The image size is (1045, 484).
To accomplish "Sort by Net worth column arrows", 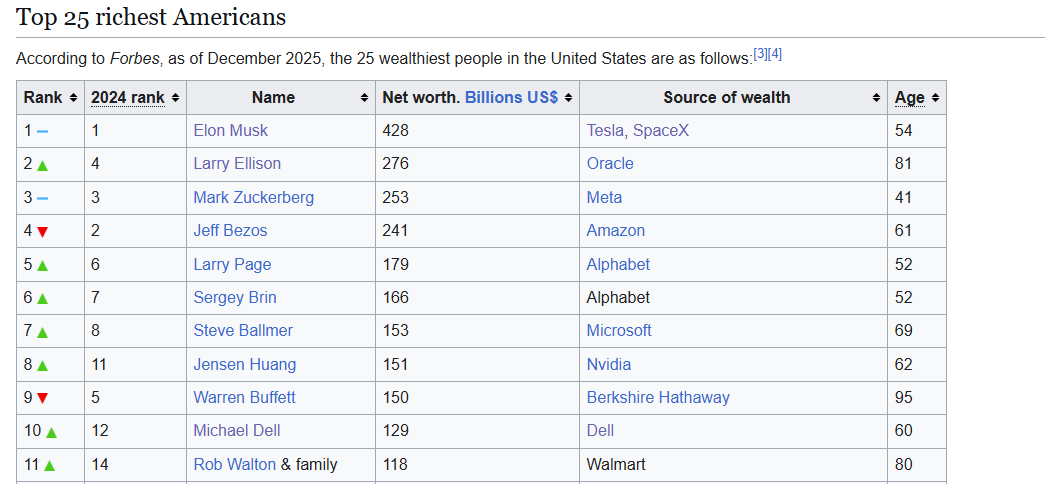I will click(568, 98).
